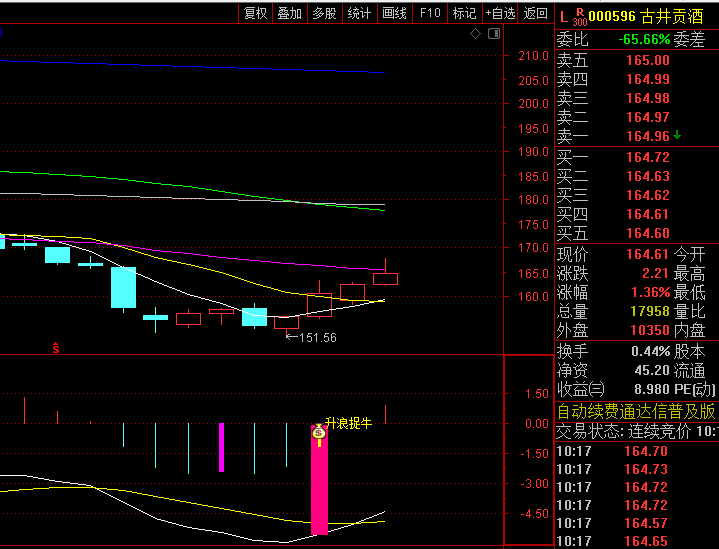Click the 返回 back button

536,13
